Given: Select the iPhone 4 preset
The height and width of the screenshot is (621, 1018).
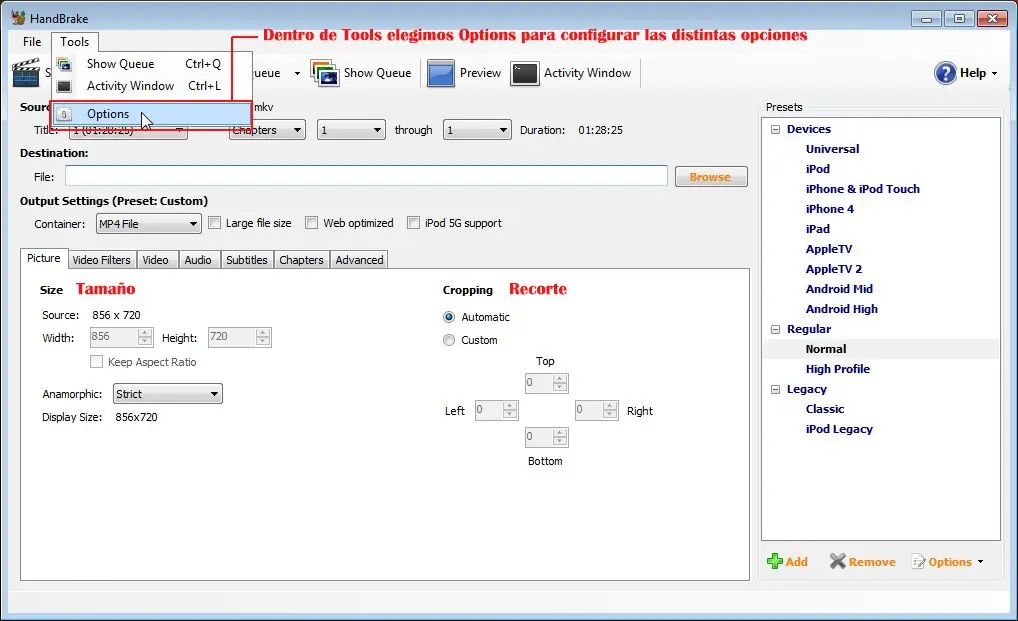Looking at the screenshot, I should [x=829, y=209].
